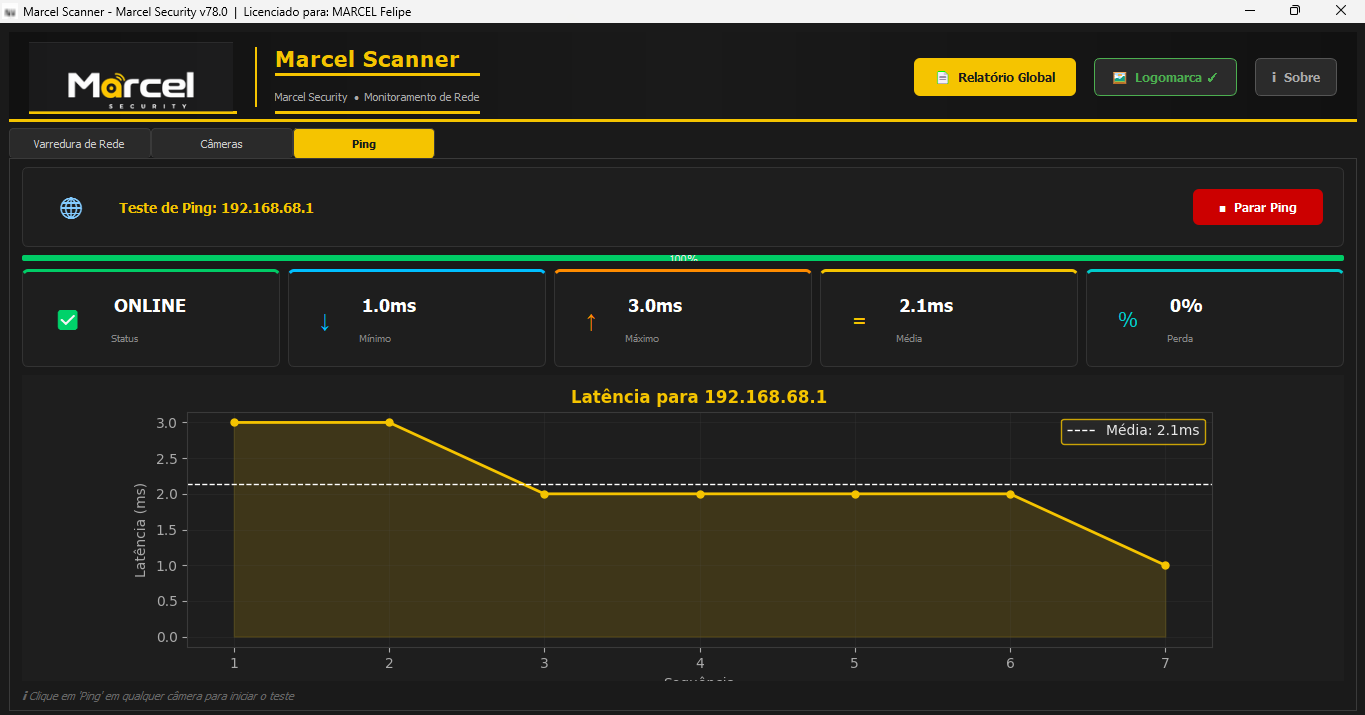Open the Sobre about dialog
The height and width of the screenshot is (715, 1365).
1295,77
